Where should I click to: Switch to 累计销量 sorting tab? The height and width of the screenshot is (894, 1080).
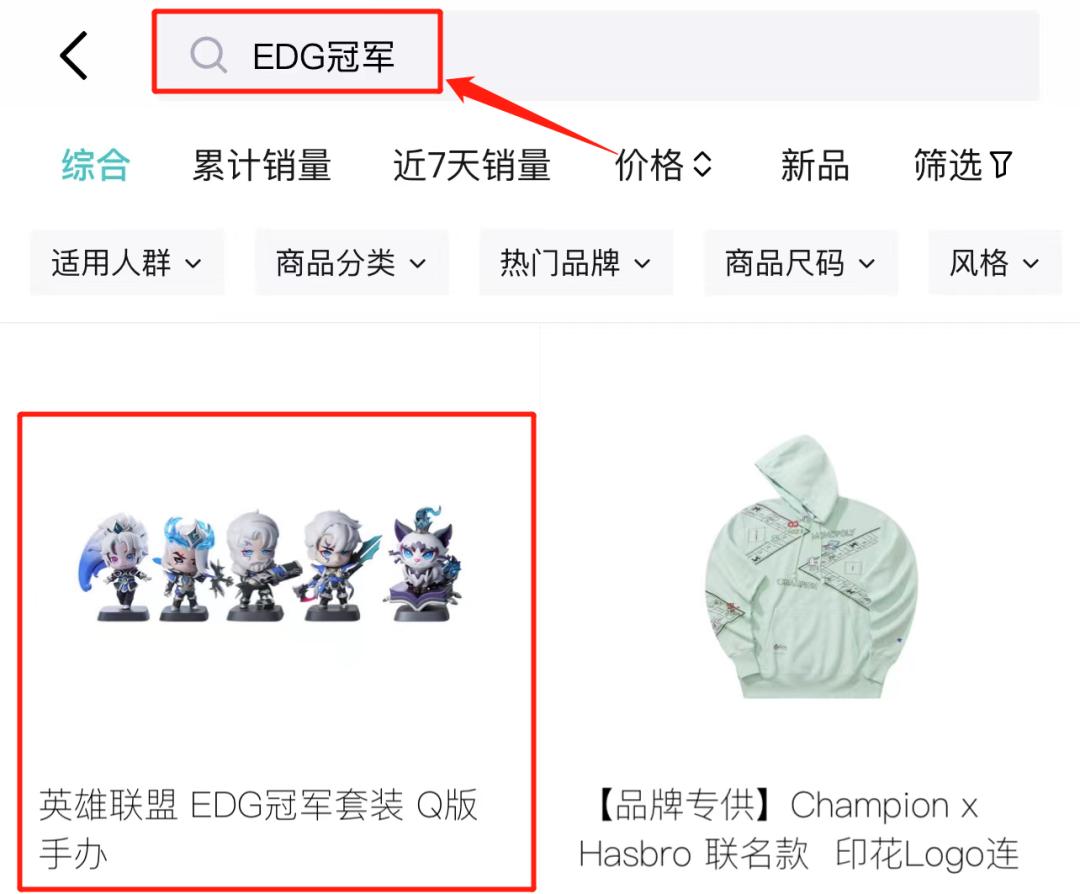point(262,165)
